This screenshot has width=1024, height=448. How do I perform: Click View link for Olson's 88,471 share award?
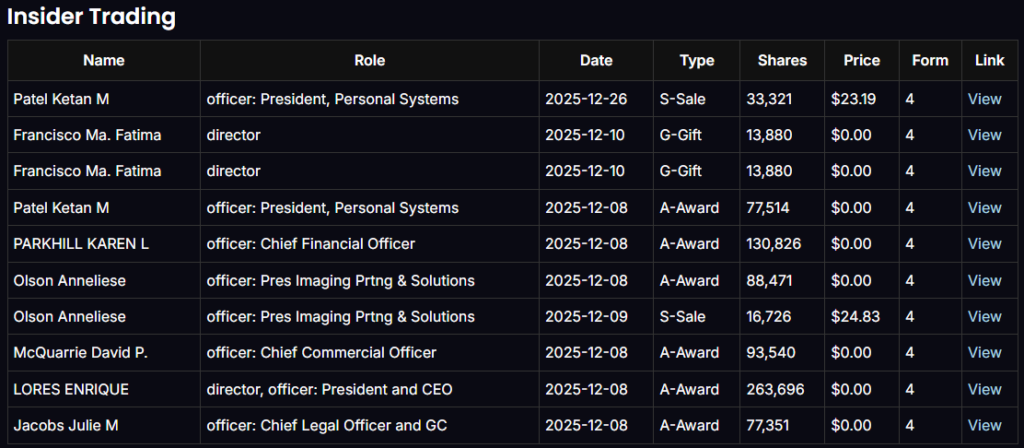click(984, 280)
